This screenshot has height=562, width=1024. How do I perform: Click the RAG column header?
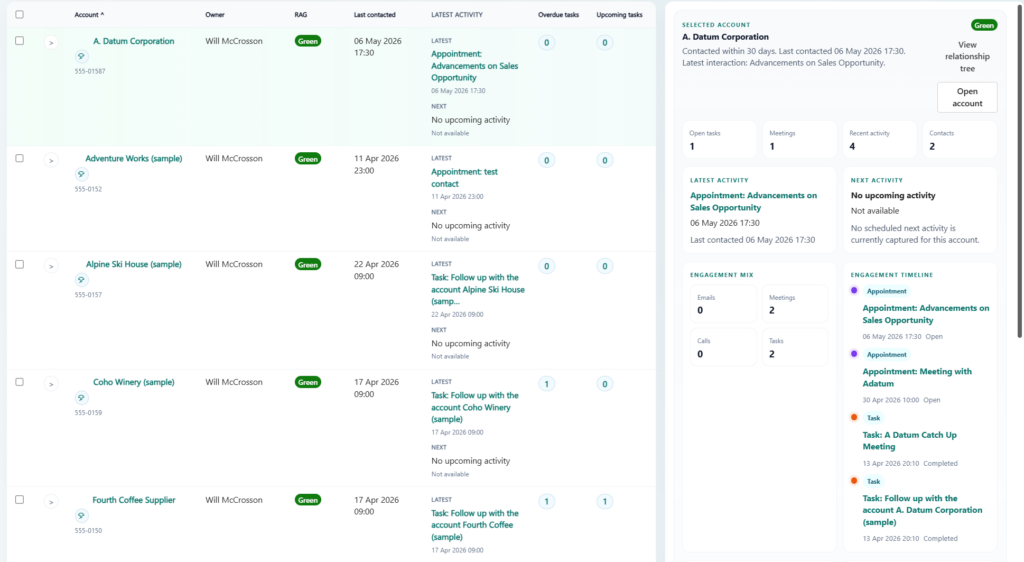(300, 14)
